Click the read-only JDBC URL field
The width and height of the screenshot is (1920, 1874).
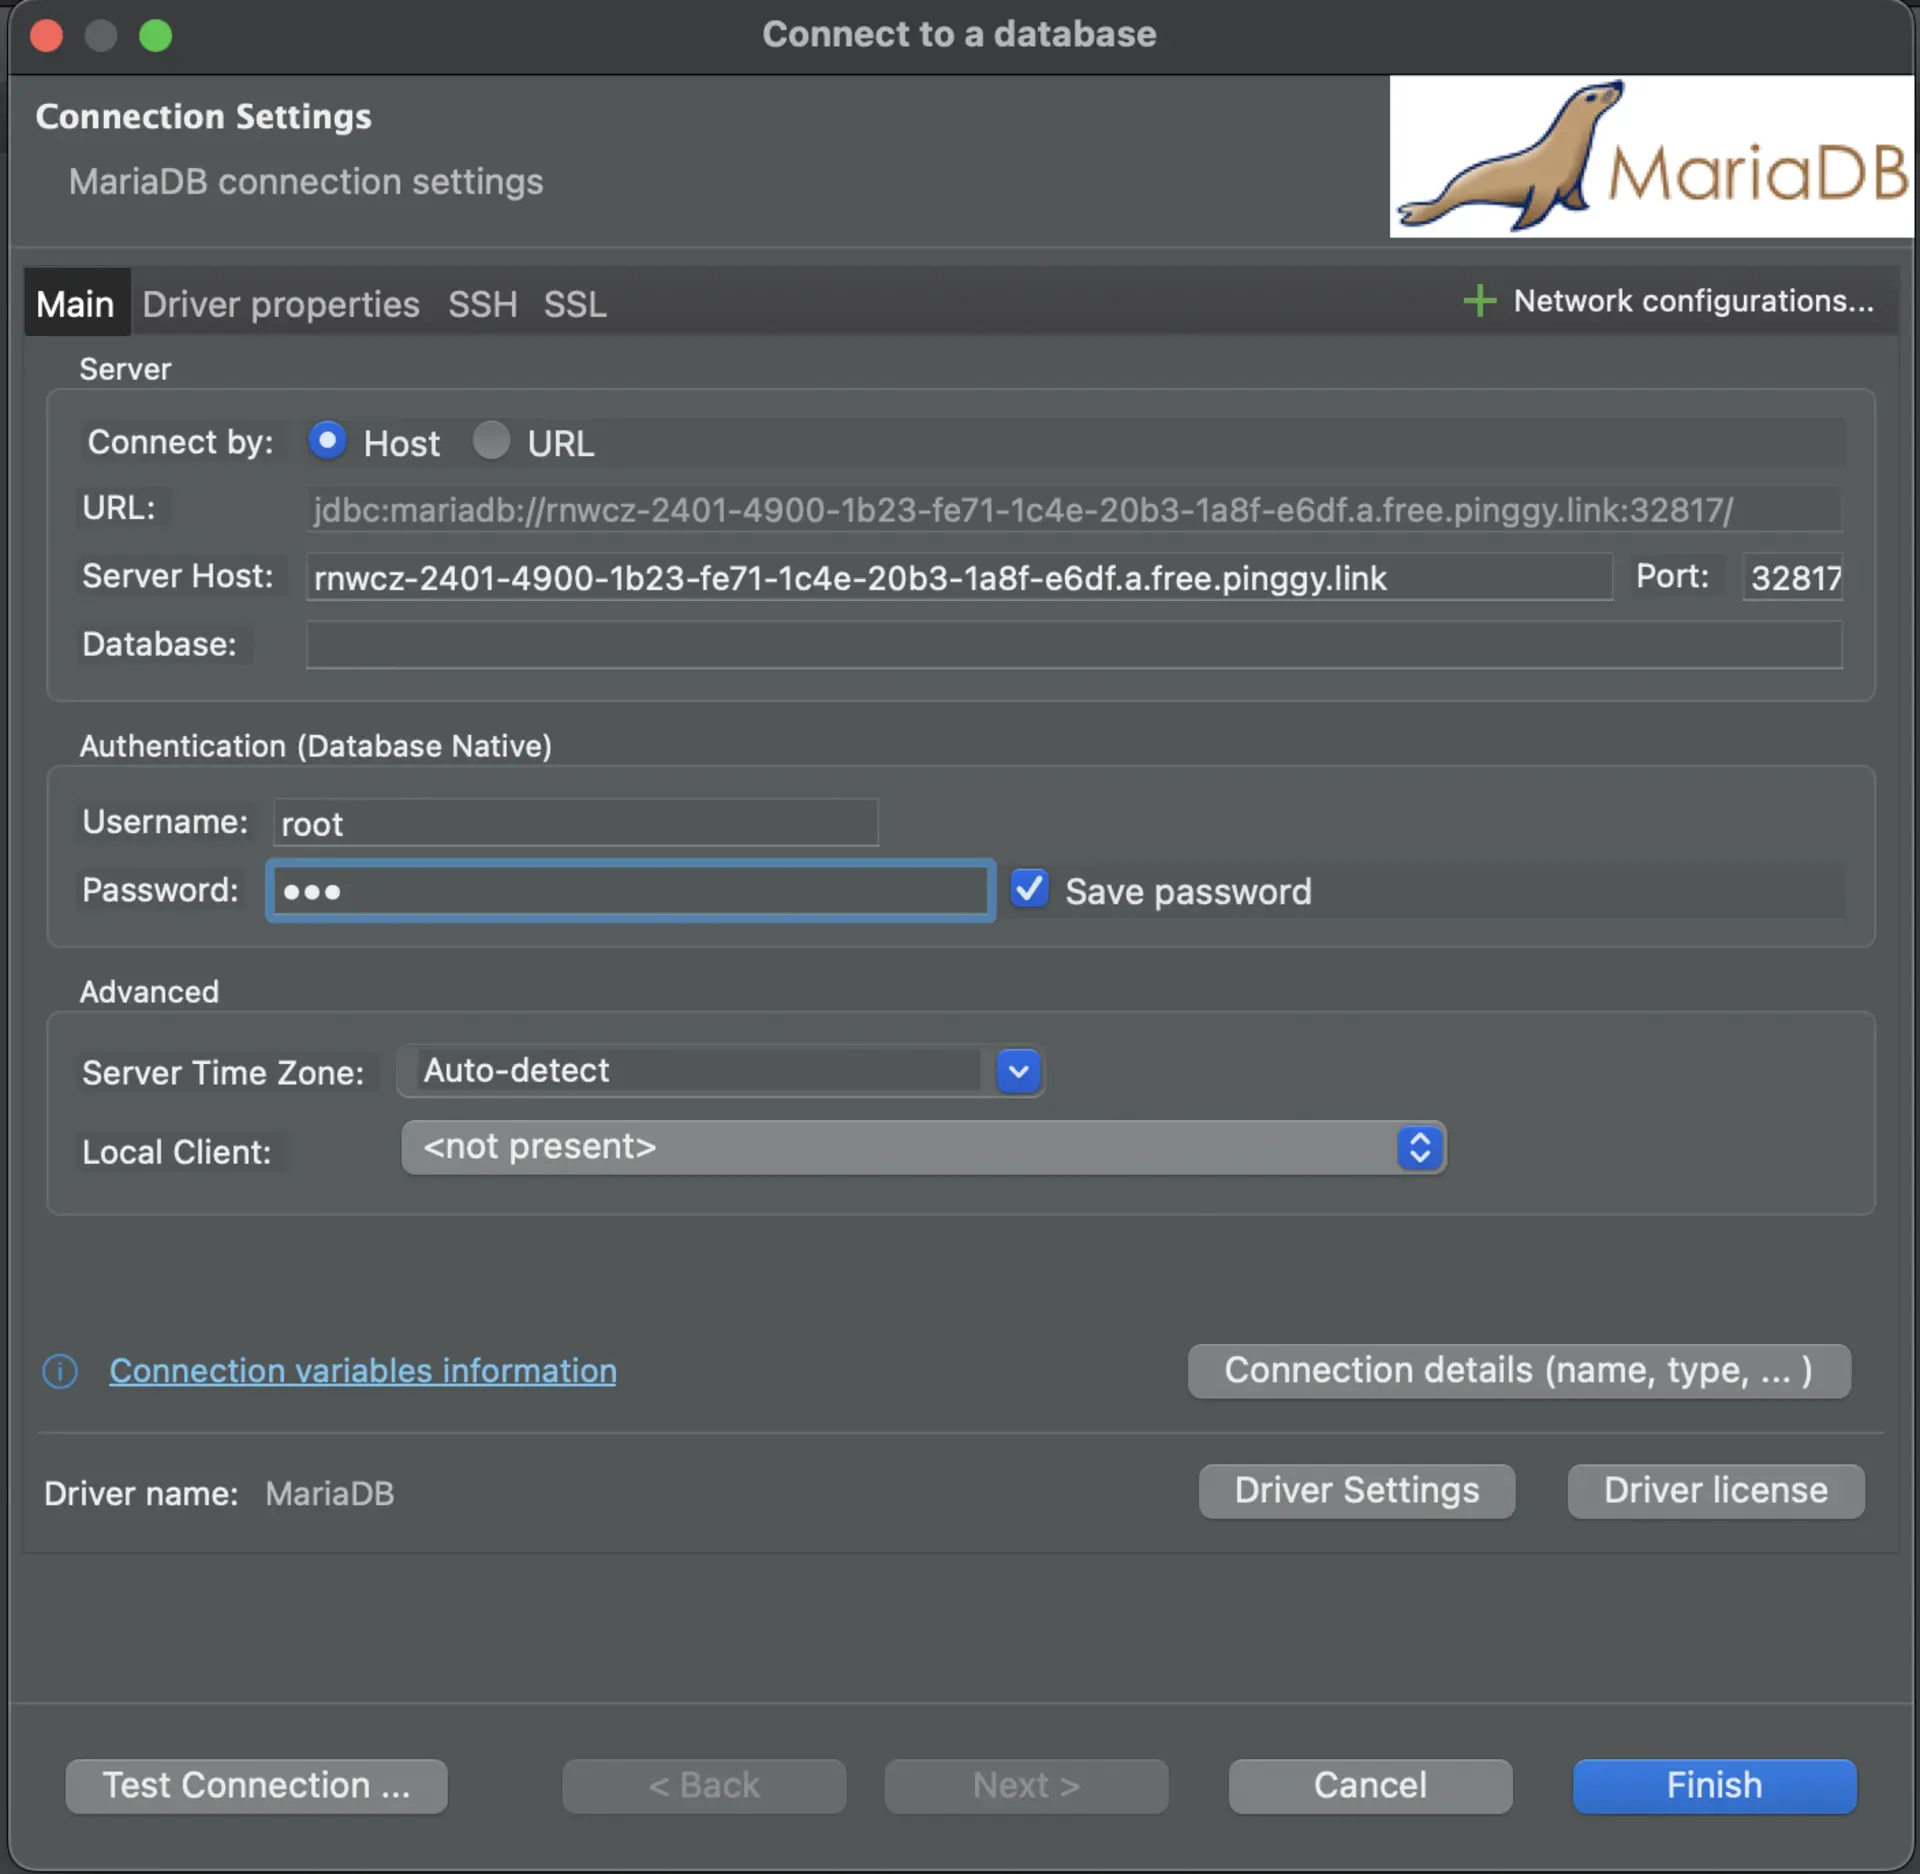(x=1074, y=510)
